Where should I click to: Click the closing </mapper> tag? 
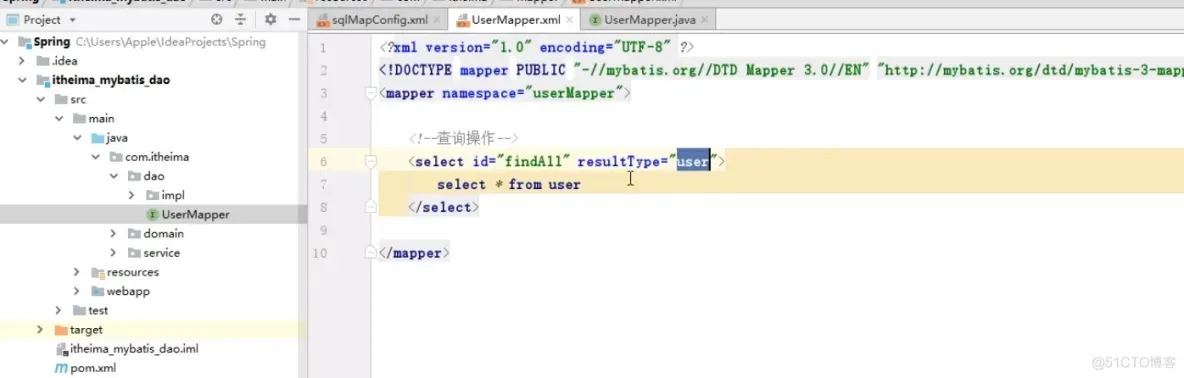point(415,253)
